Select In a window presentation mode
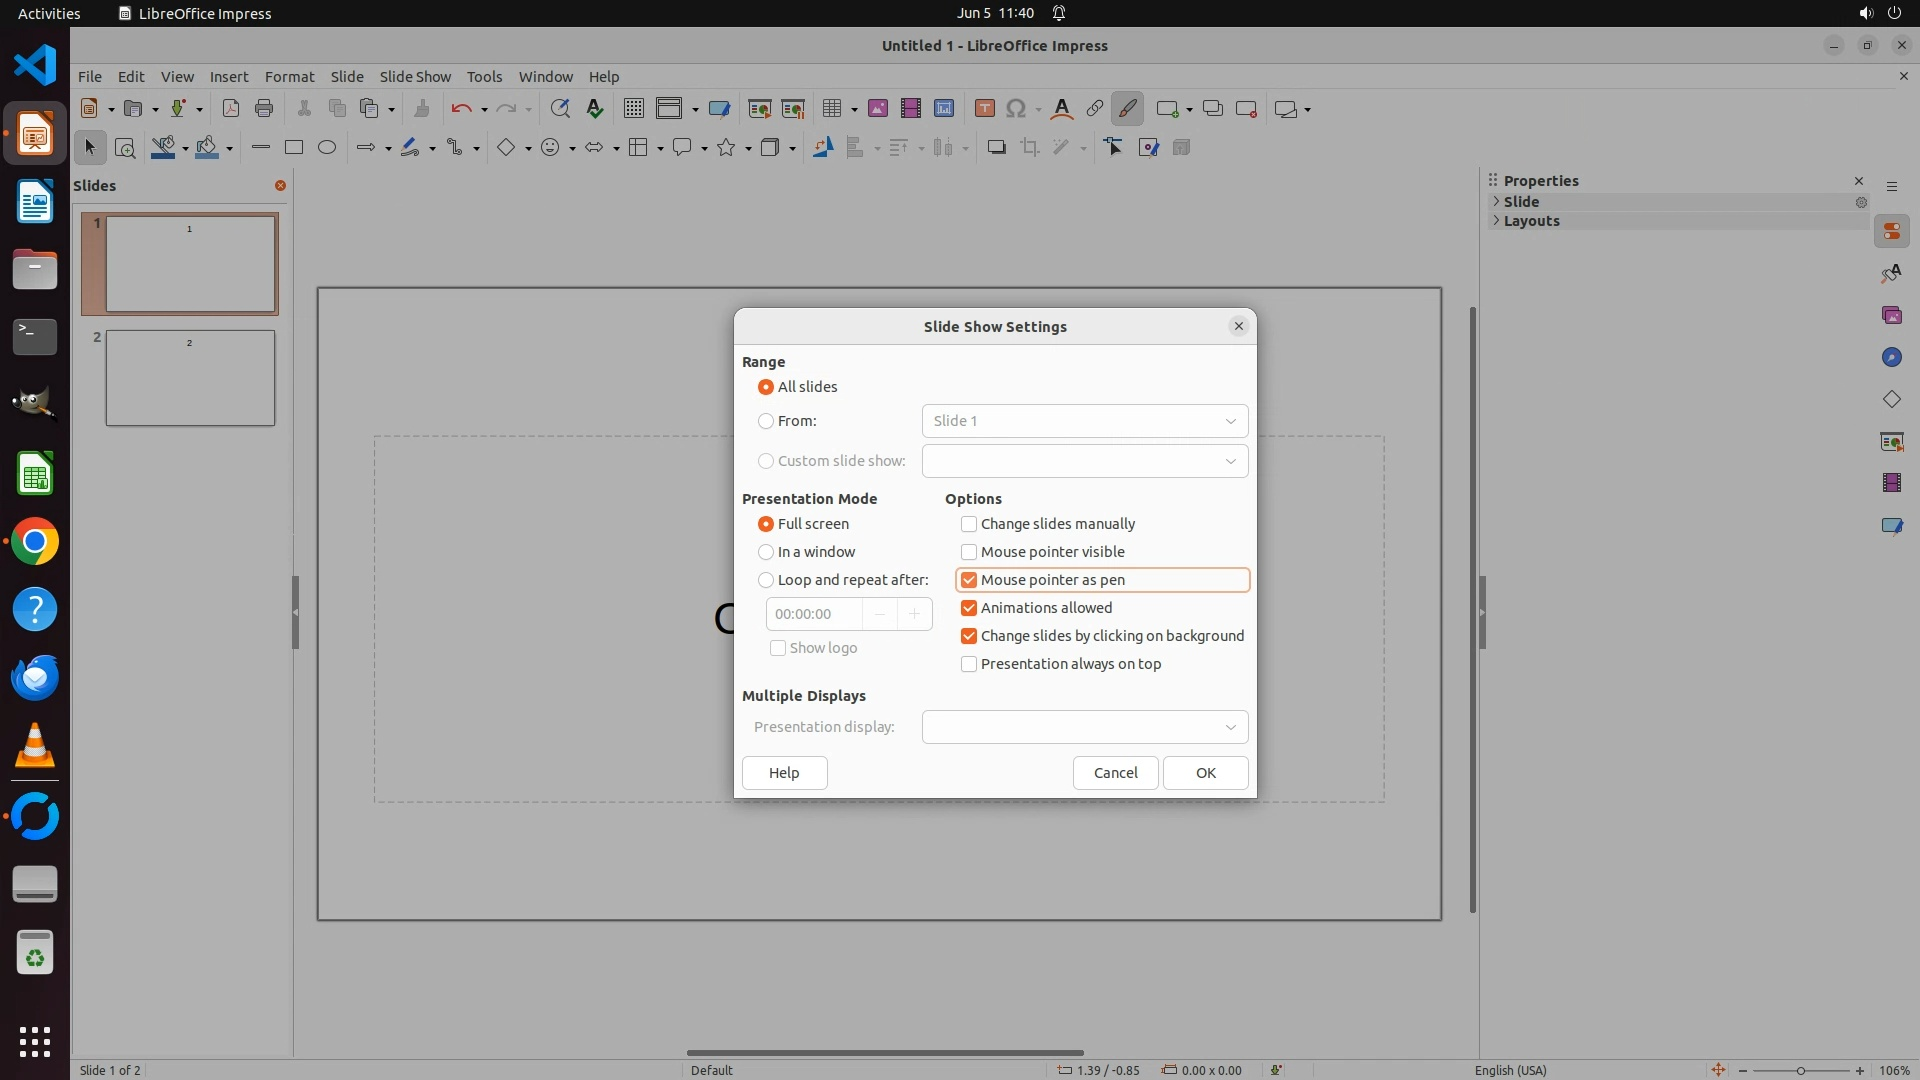This screenshot has height=1080, width=1920. 766,552
